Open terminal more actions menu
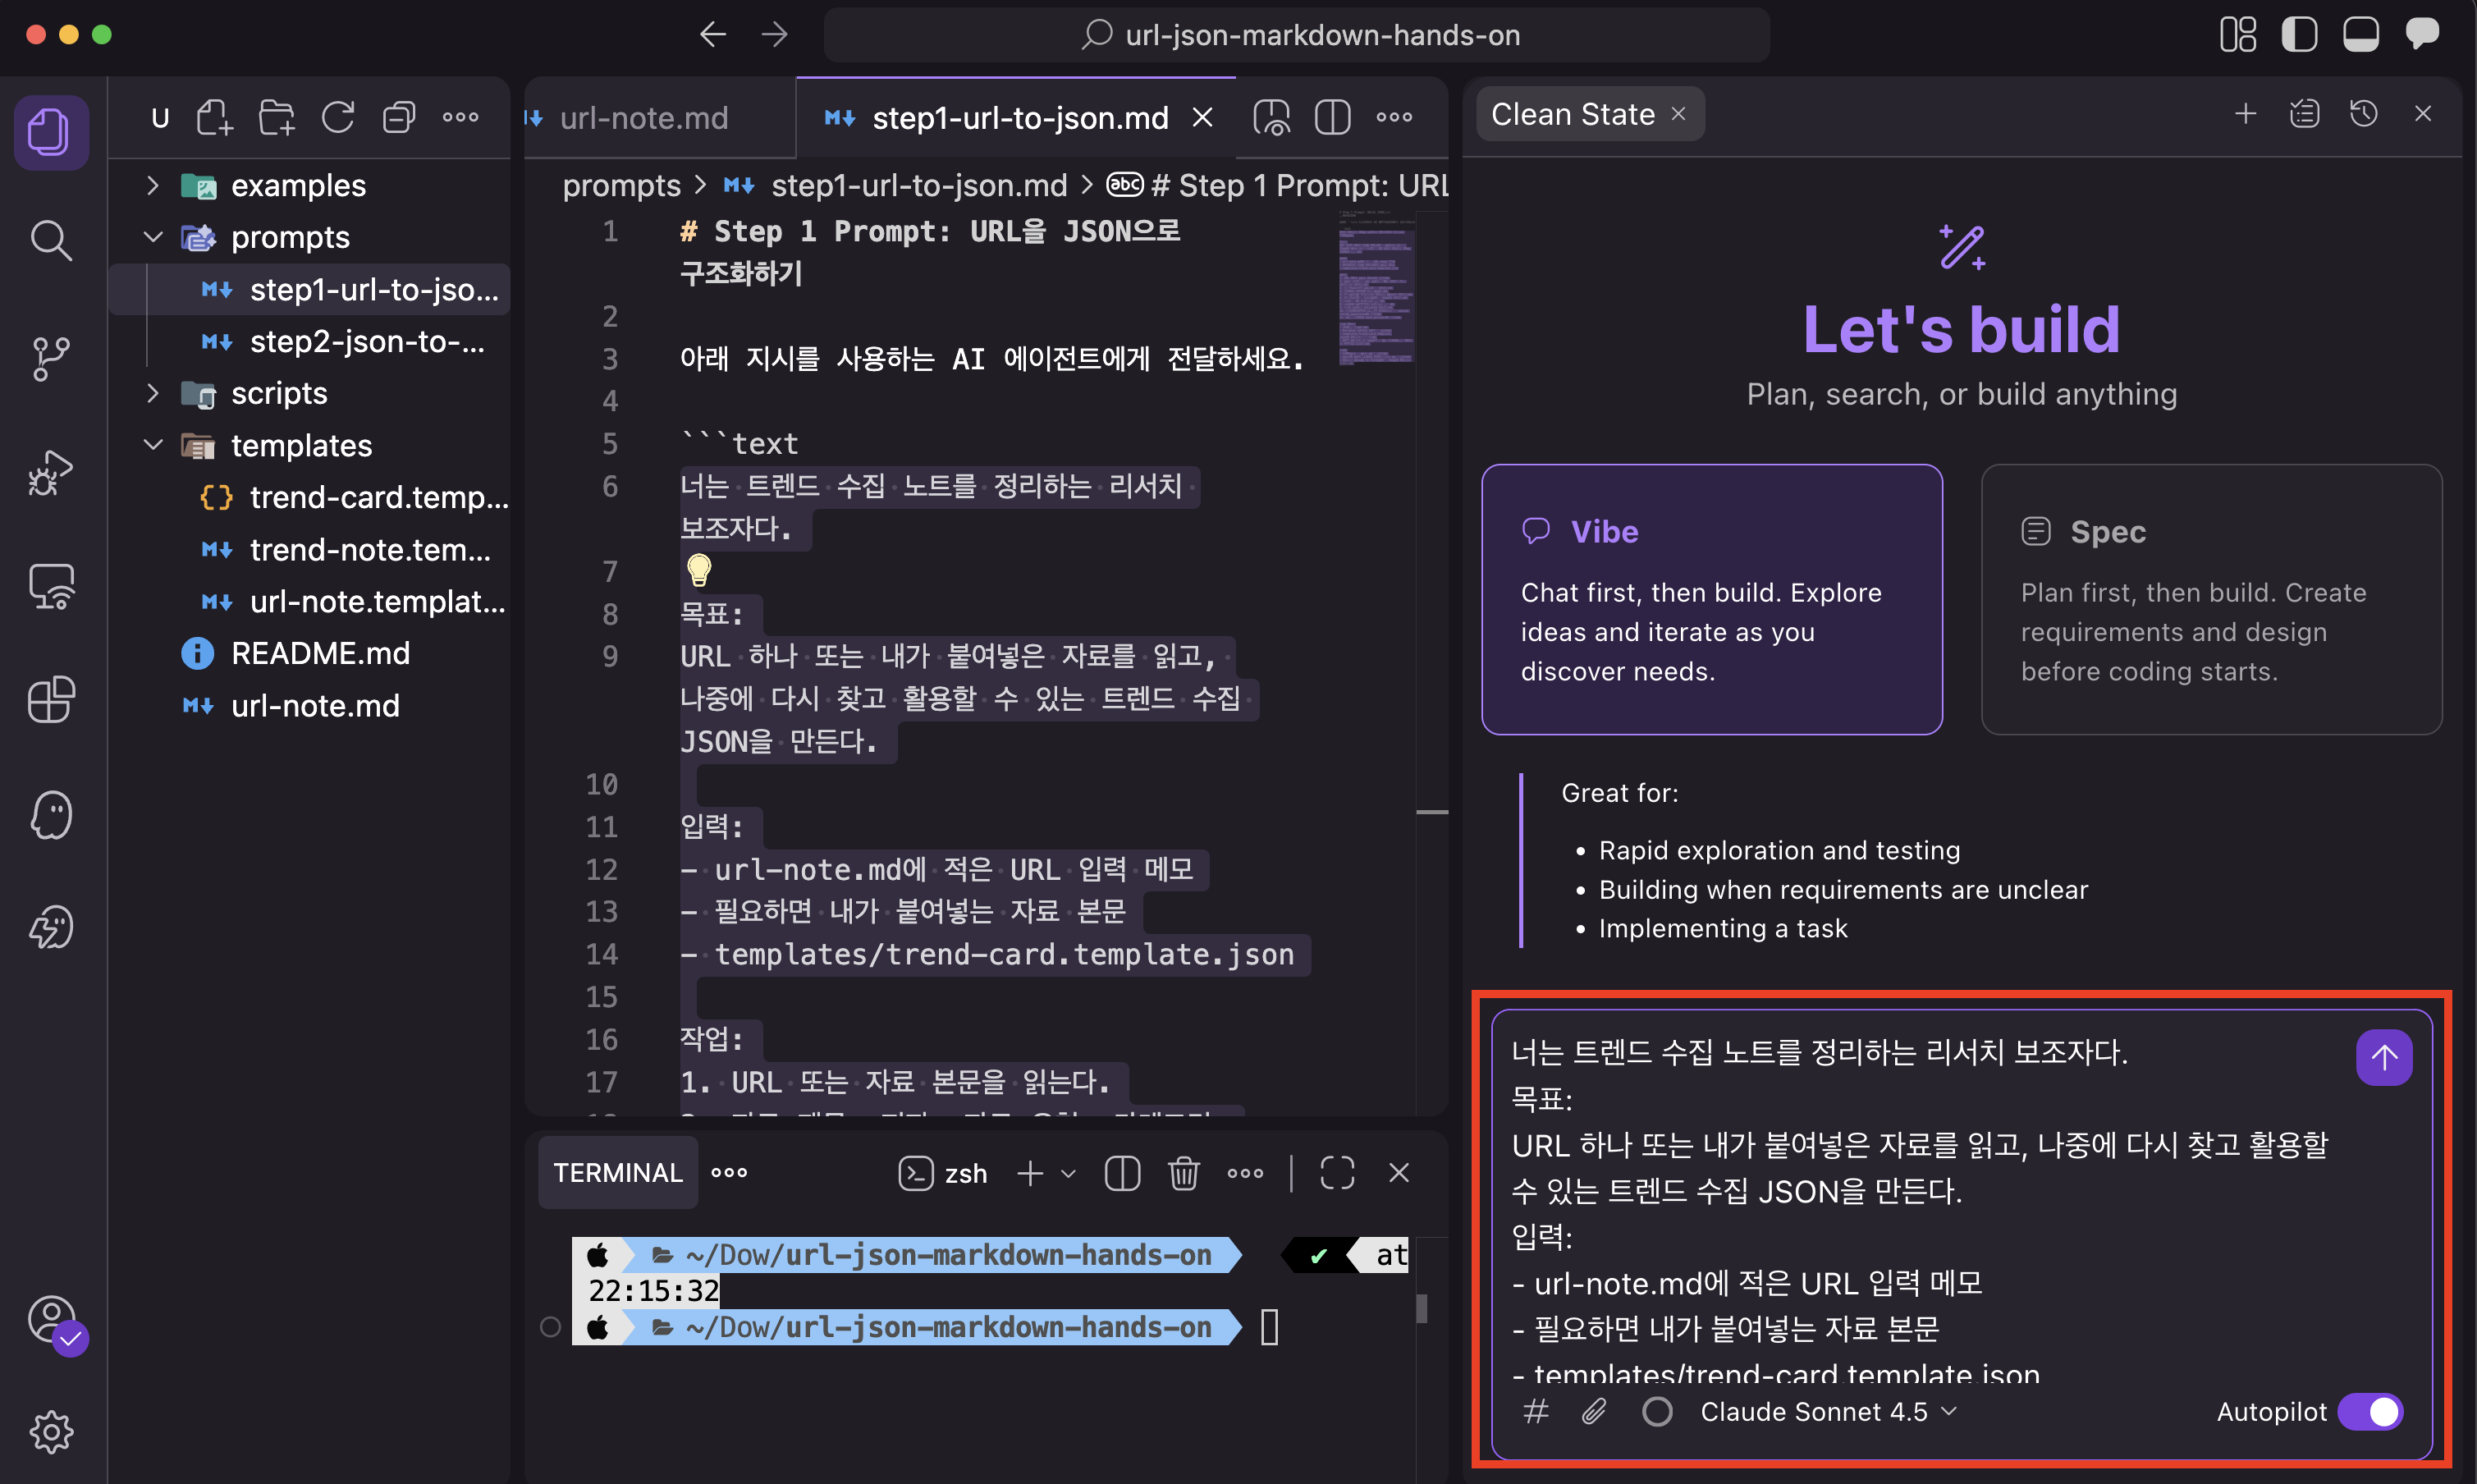 point(1245,1173)
